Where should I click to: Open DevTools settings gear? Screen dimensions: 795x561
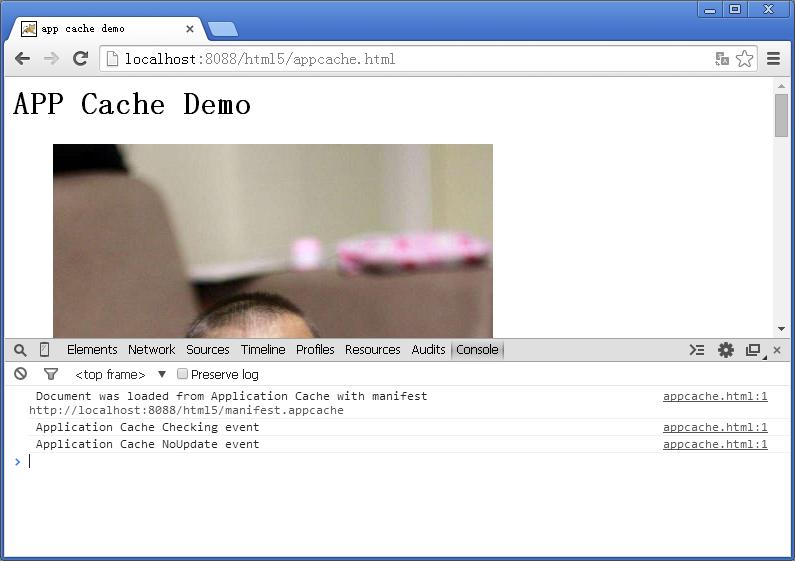pyautogui.click(x=726, y=350)
